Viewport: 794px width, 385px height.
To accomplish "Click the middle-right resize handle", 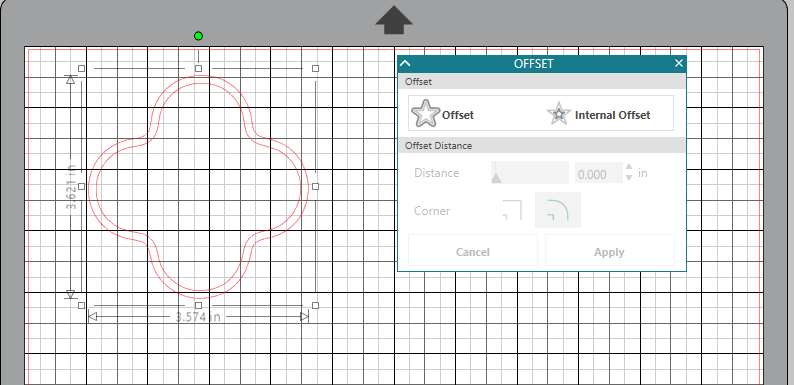I will pyautogui.click(x=315, y=186).
